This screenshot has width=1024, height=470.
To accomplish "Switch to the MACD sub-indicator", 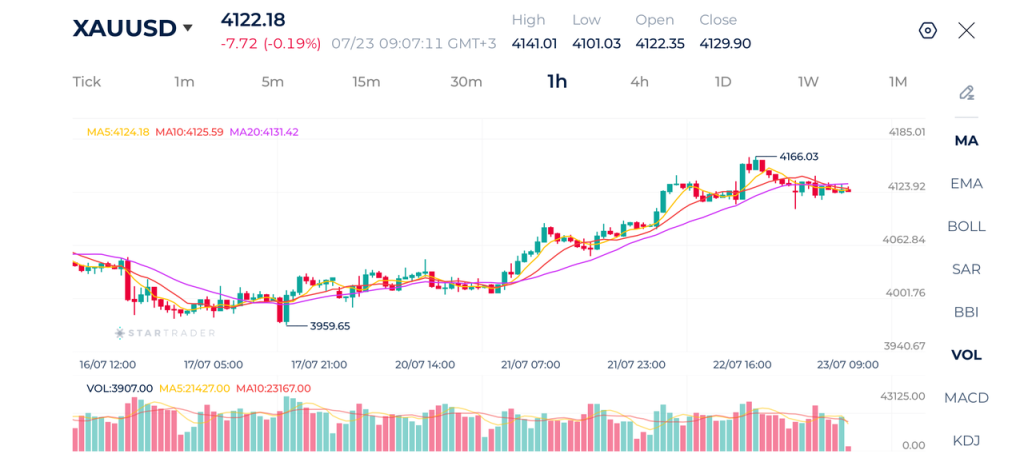I will click(967, 398).
